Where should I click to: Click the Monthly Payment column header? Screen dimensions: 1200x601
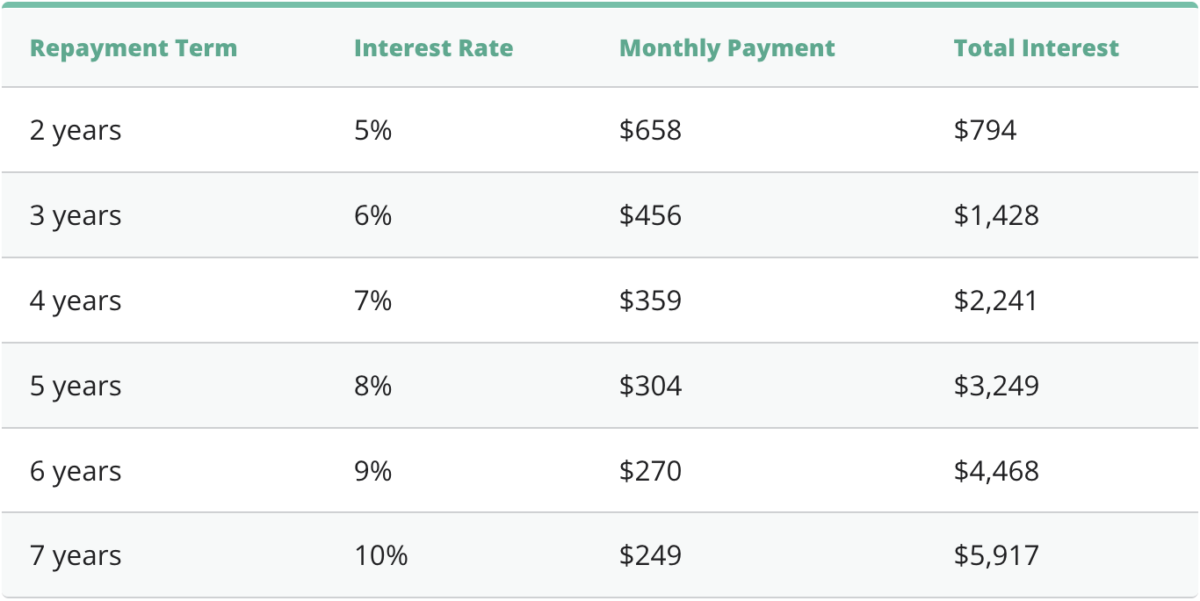(x=727, y=48)
